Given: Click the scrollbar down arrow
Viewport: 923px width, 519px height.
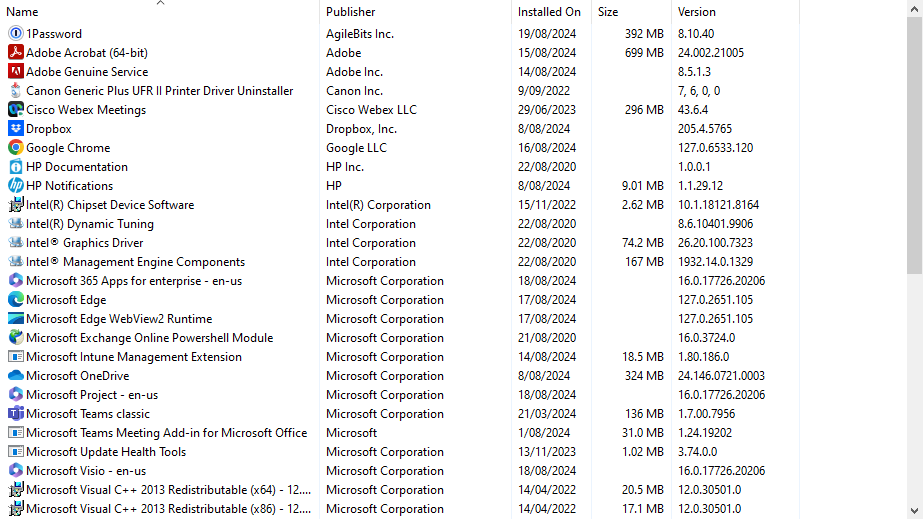Looking at the screenshot, I should pyautogui.click(x=914, y=511).
